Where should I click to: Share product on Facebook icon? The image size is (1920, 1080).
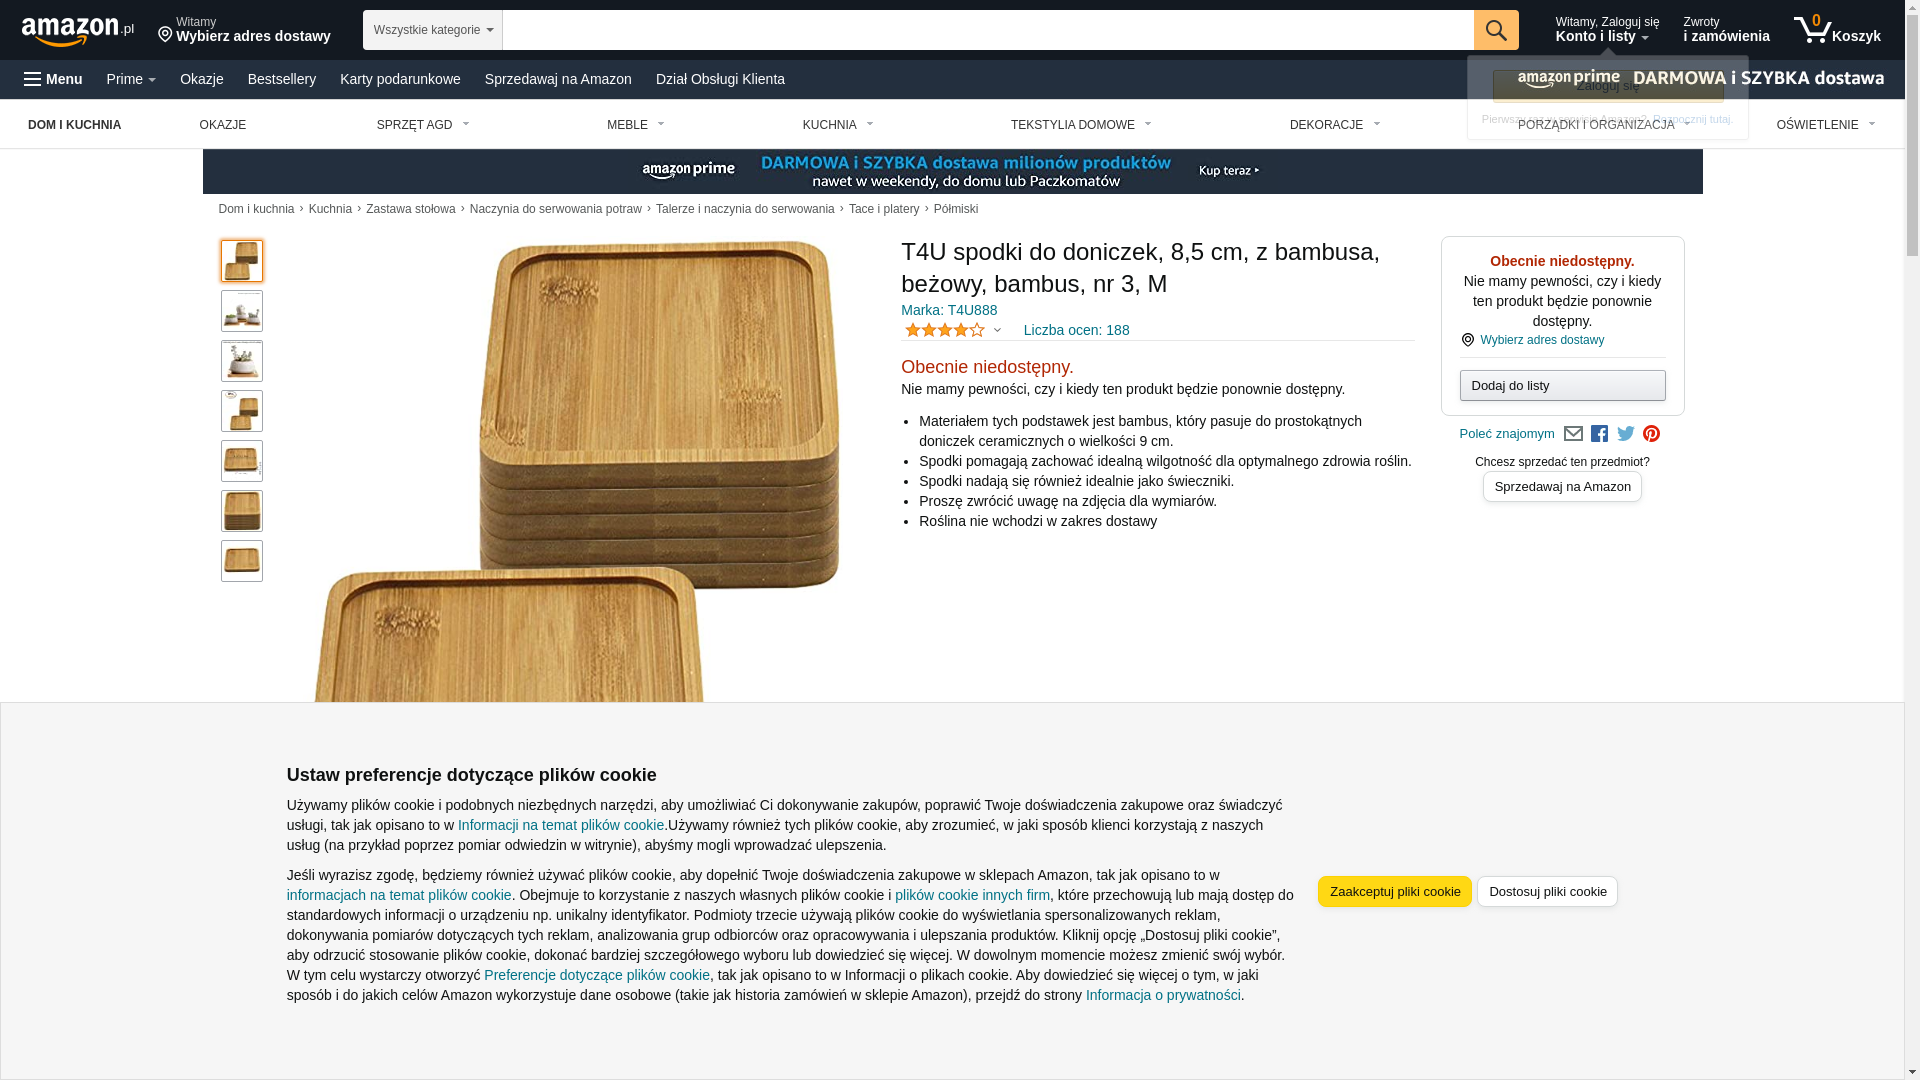click(x=1599, y=434)
